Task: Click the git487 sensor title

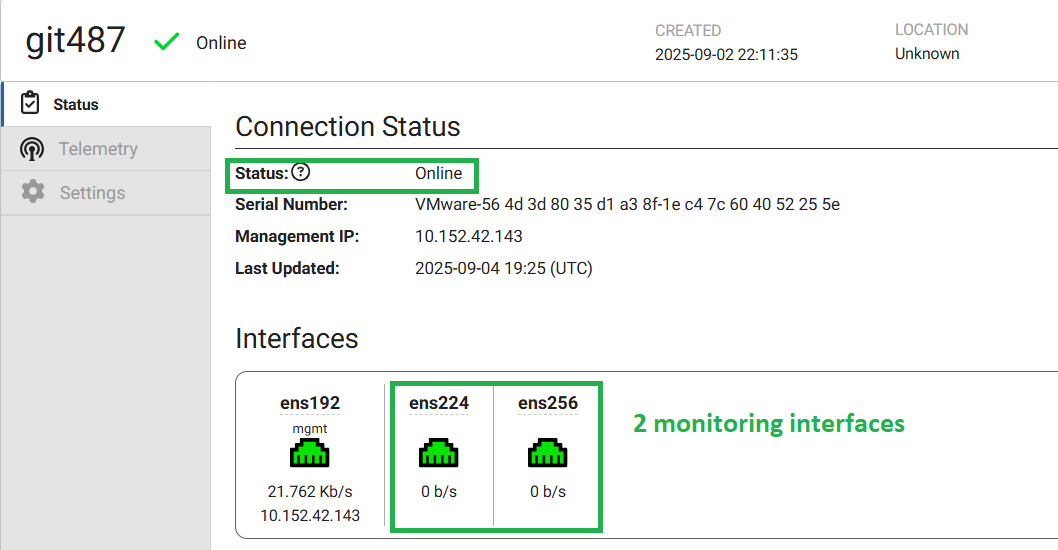Action: pos(76,40)
